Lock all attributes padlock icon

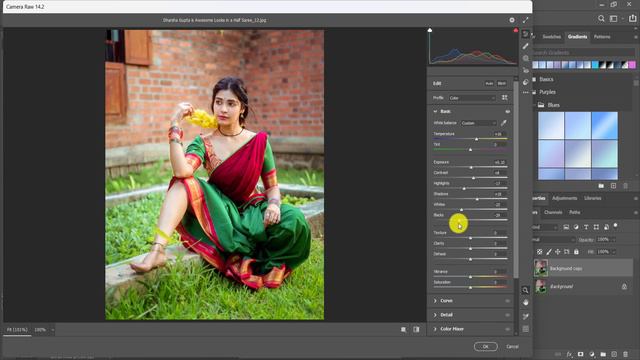click(x=576, y=252)
